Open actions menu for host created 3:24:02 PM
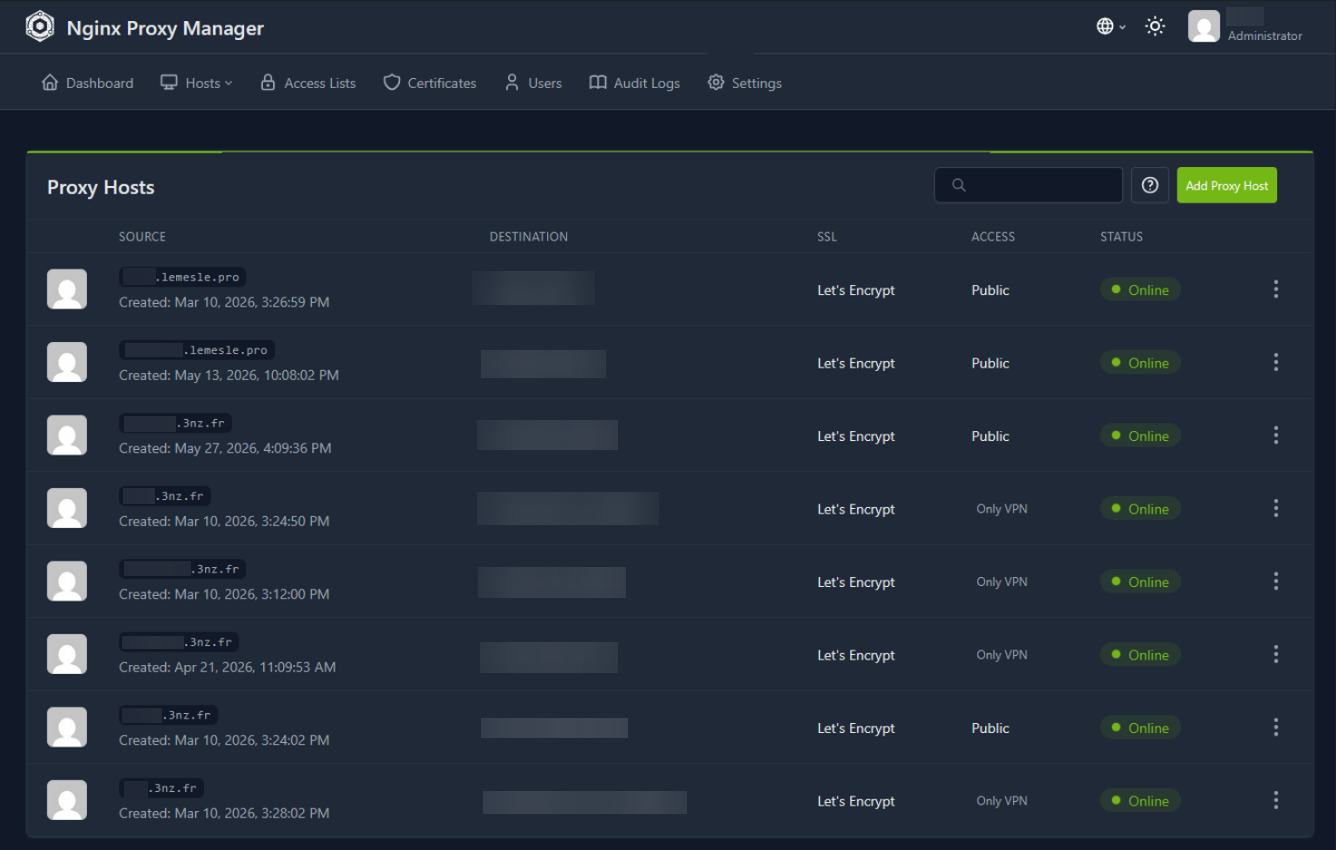This screenshot has height=850, width=1336. click(x=1276, y=727)
